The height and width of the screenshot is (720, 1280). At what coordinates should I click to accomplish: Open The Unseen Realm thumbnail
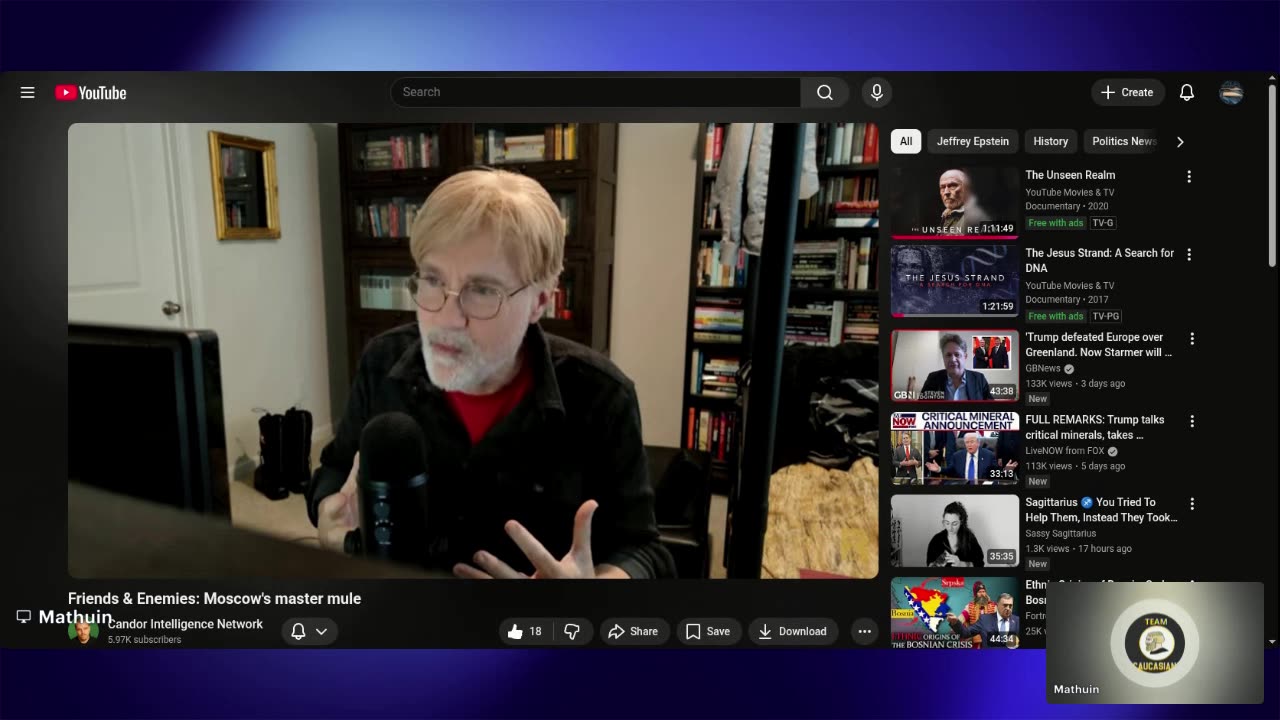point(955,202)
